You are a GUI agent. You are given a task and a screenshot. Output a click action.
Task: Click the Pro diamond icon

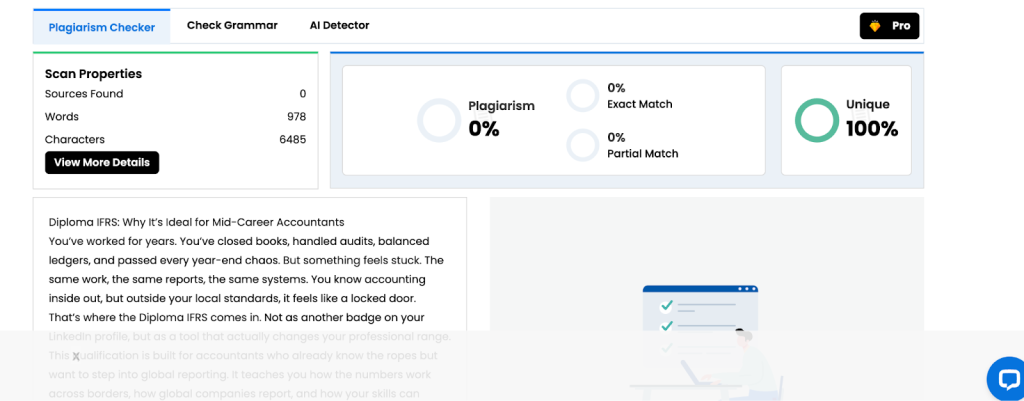[875, 26]
